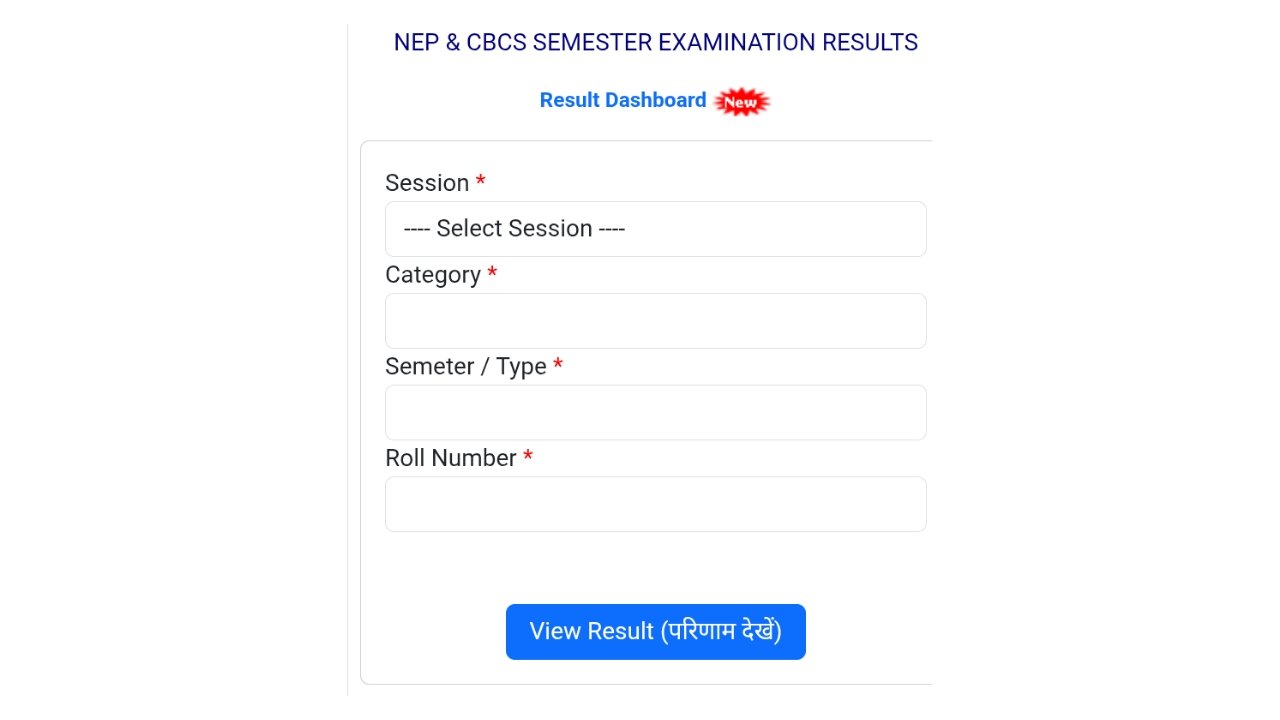The height and width of the screenshot is (720, 1280).
Task: Click the Session field label
Action: tap(427, 183)
